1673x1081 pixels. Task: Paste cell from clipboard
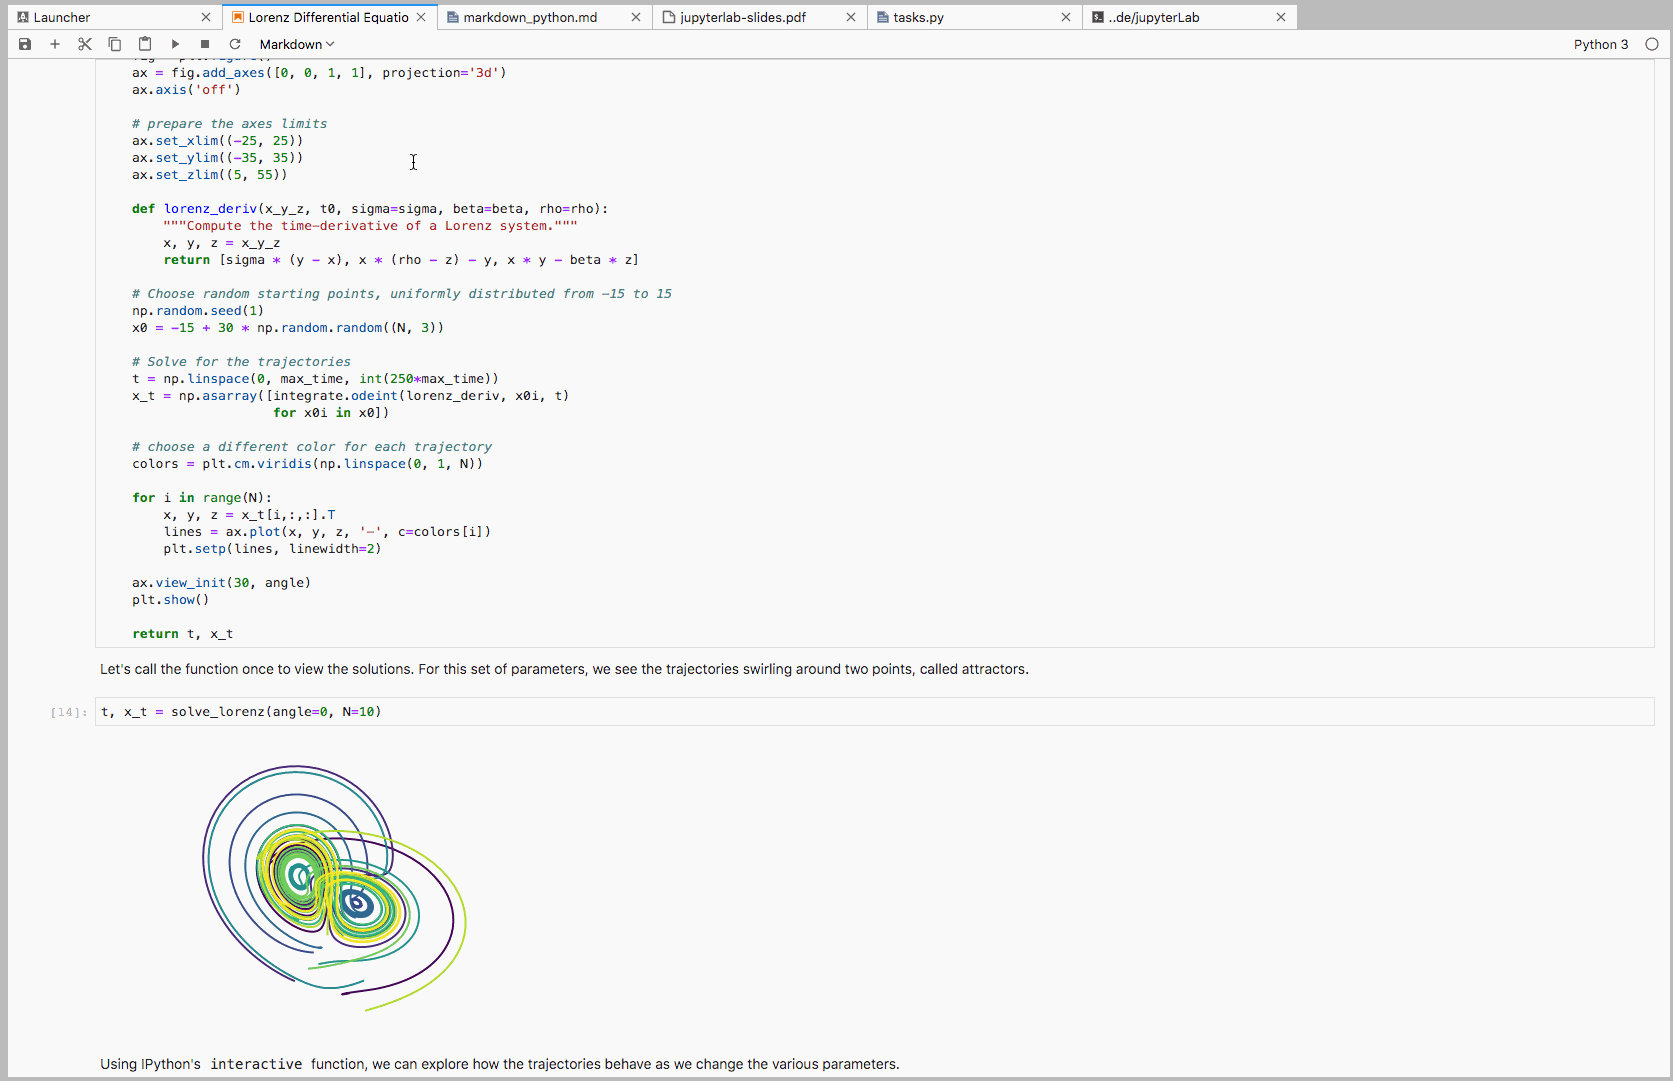[145, 44]
